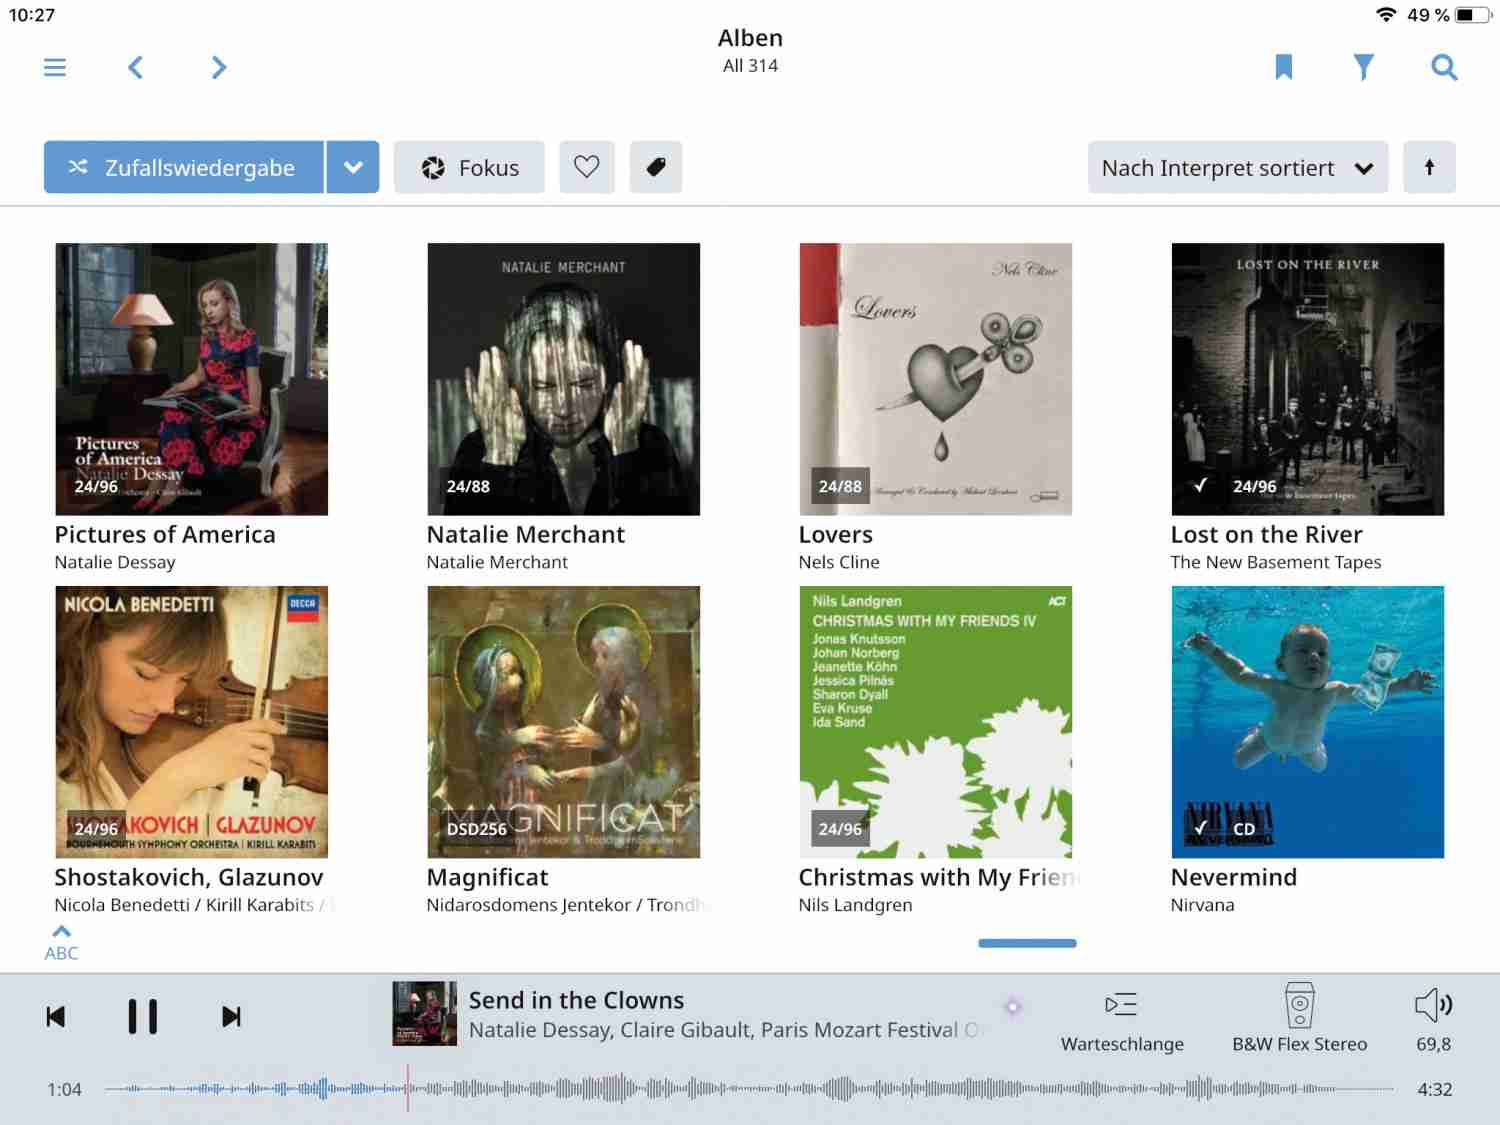
Task: Click the 24/96 badge on Pictures of America
Action: pyautogui.click(x=96, y=487)
